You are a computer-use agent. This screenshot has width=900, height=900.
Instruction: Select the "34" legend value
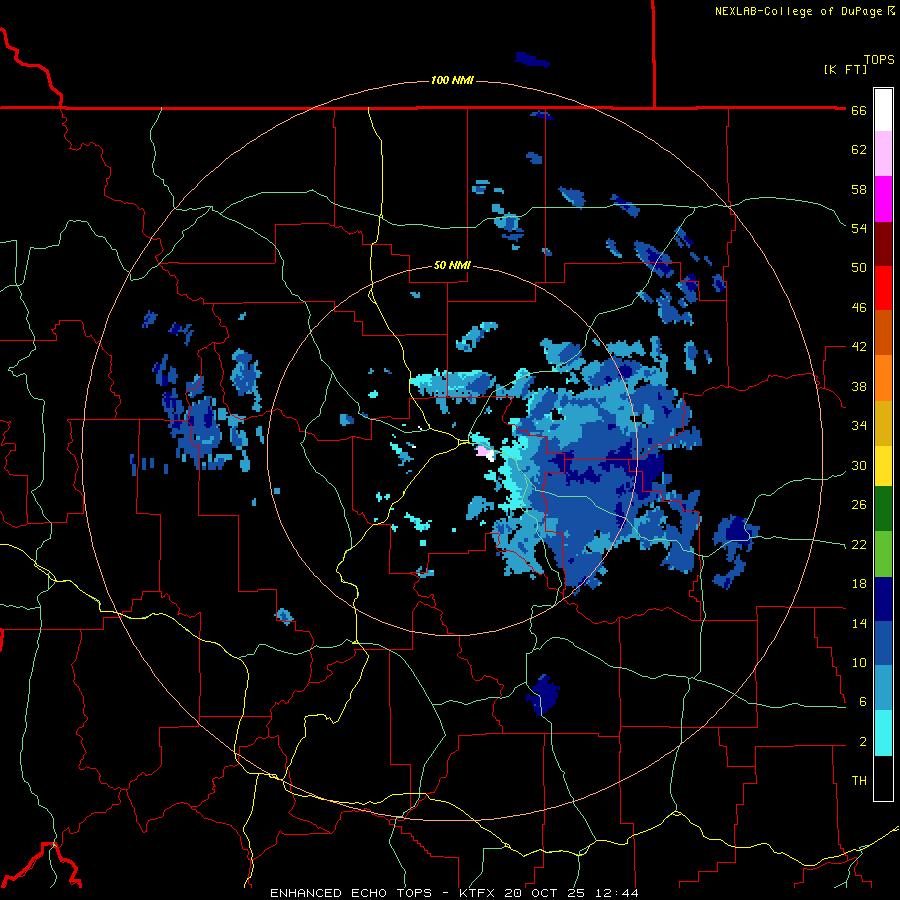[x=859, y=426]
